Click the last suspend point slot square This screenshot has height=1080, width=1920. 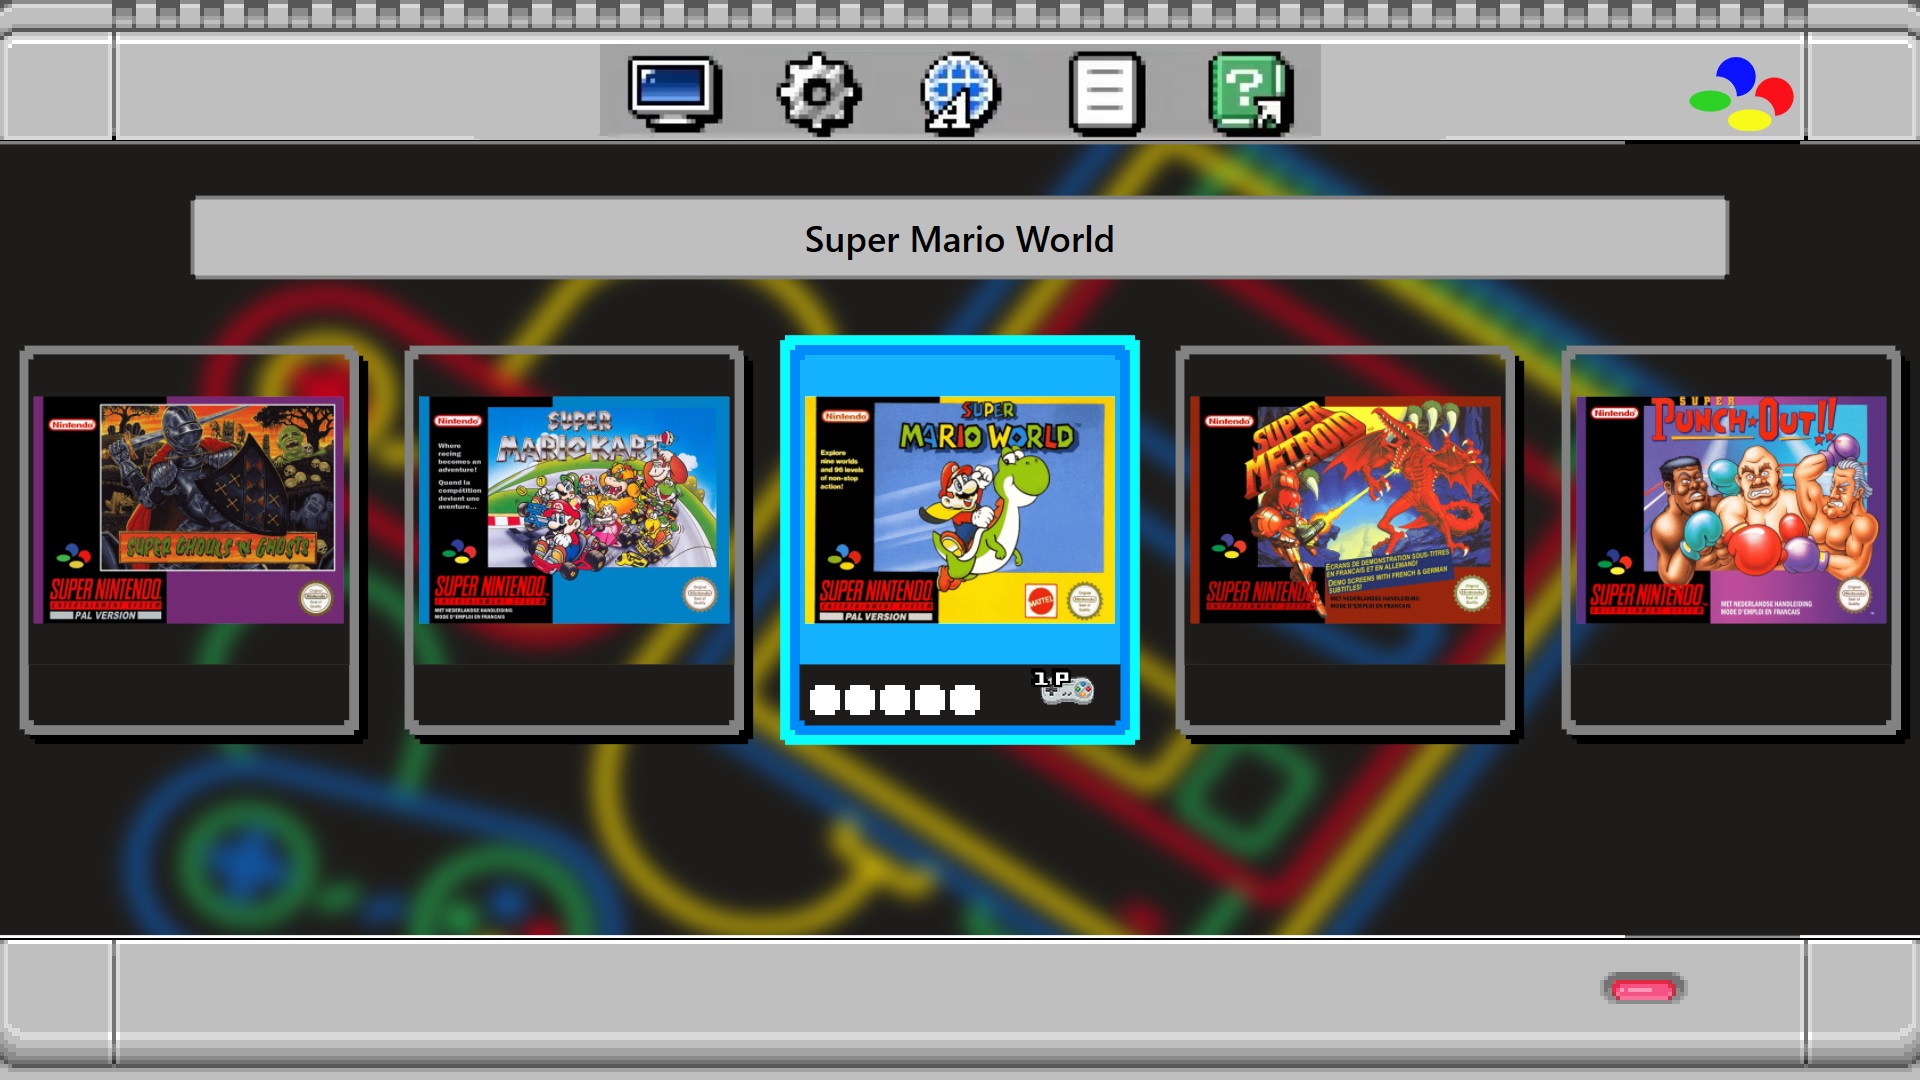tap(965, 700)
